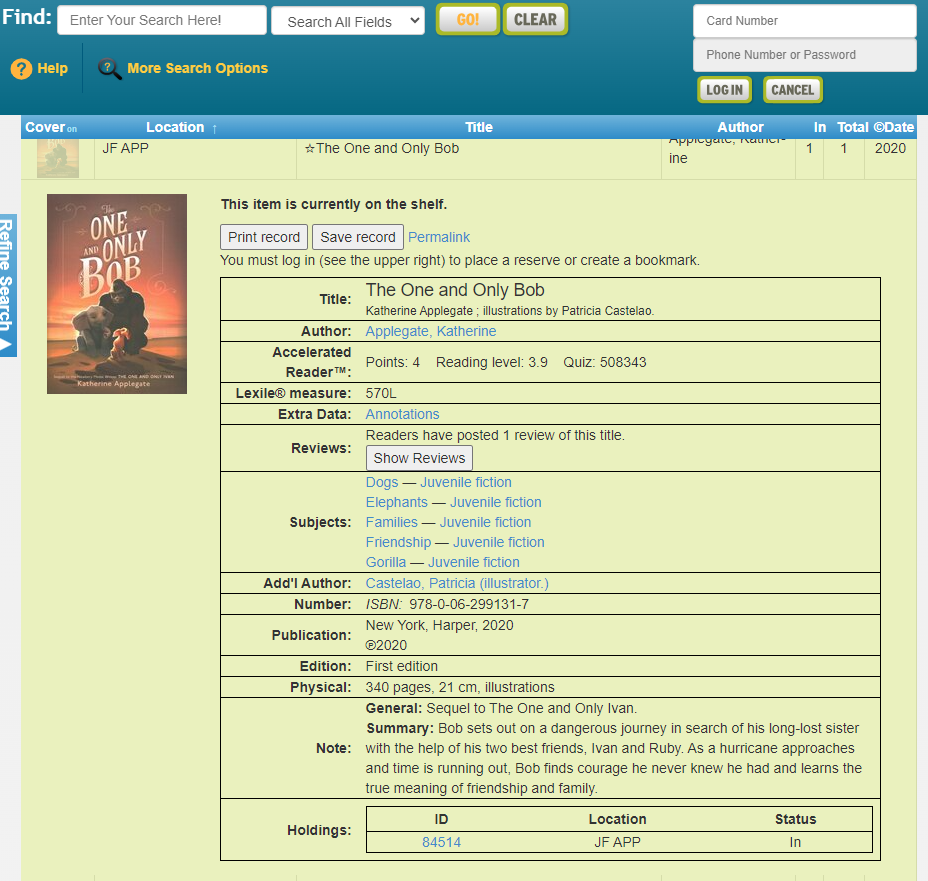Open the Elephants subject link
Image resolution: width=928 pixels, height=881 pixels.
397,502
